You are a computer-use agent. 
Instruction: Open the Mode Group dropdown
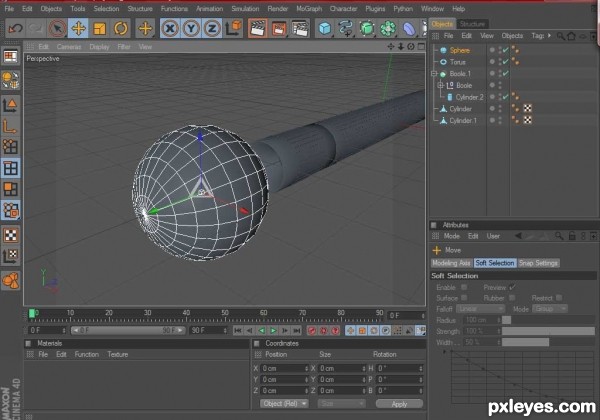550,309
